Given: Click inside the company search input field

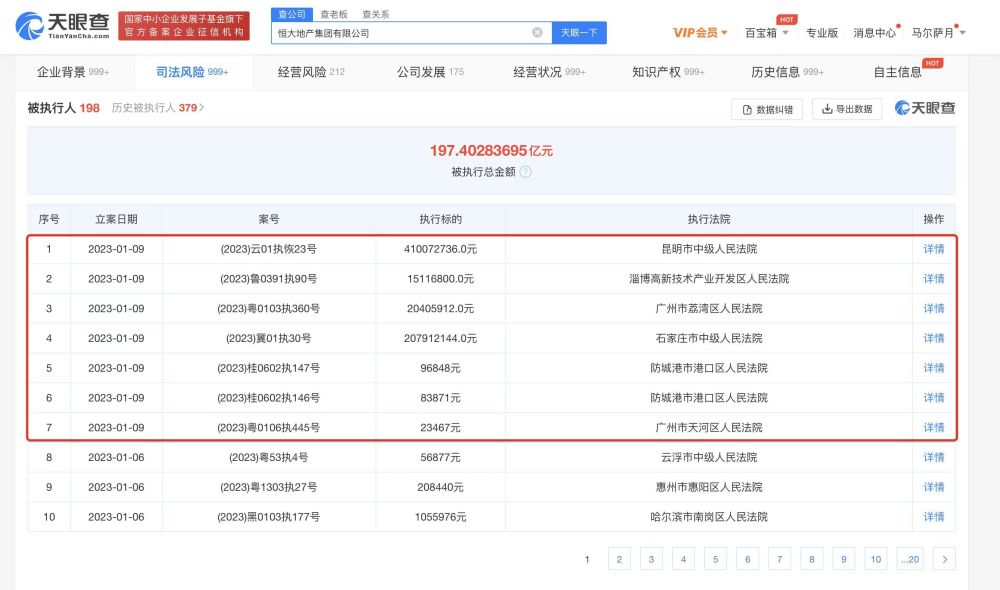Looking at the screenshot, I should [400, 33].
